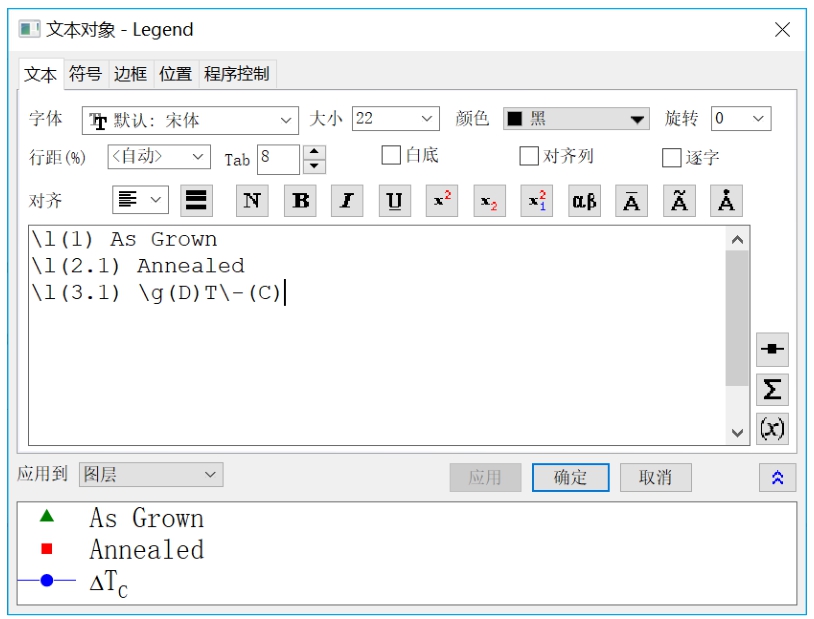
Task: Click the Subscript formatting icon
Action: tap(489, 201)
